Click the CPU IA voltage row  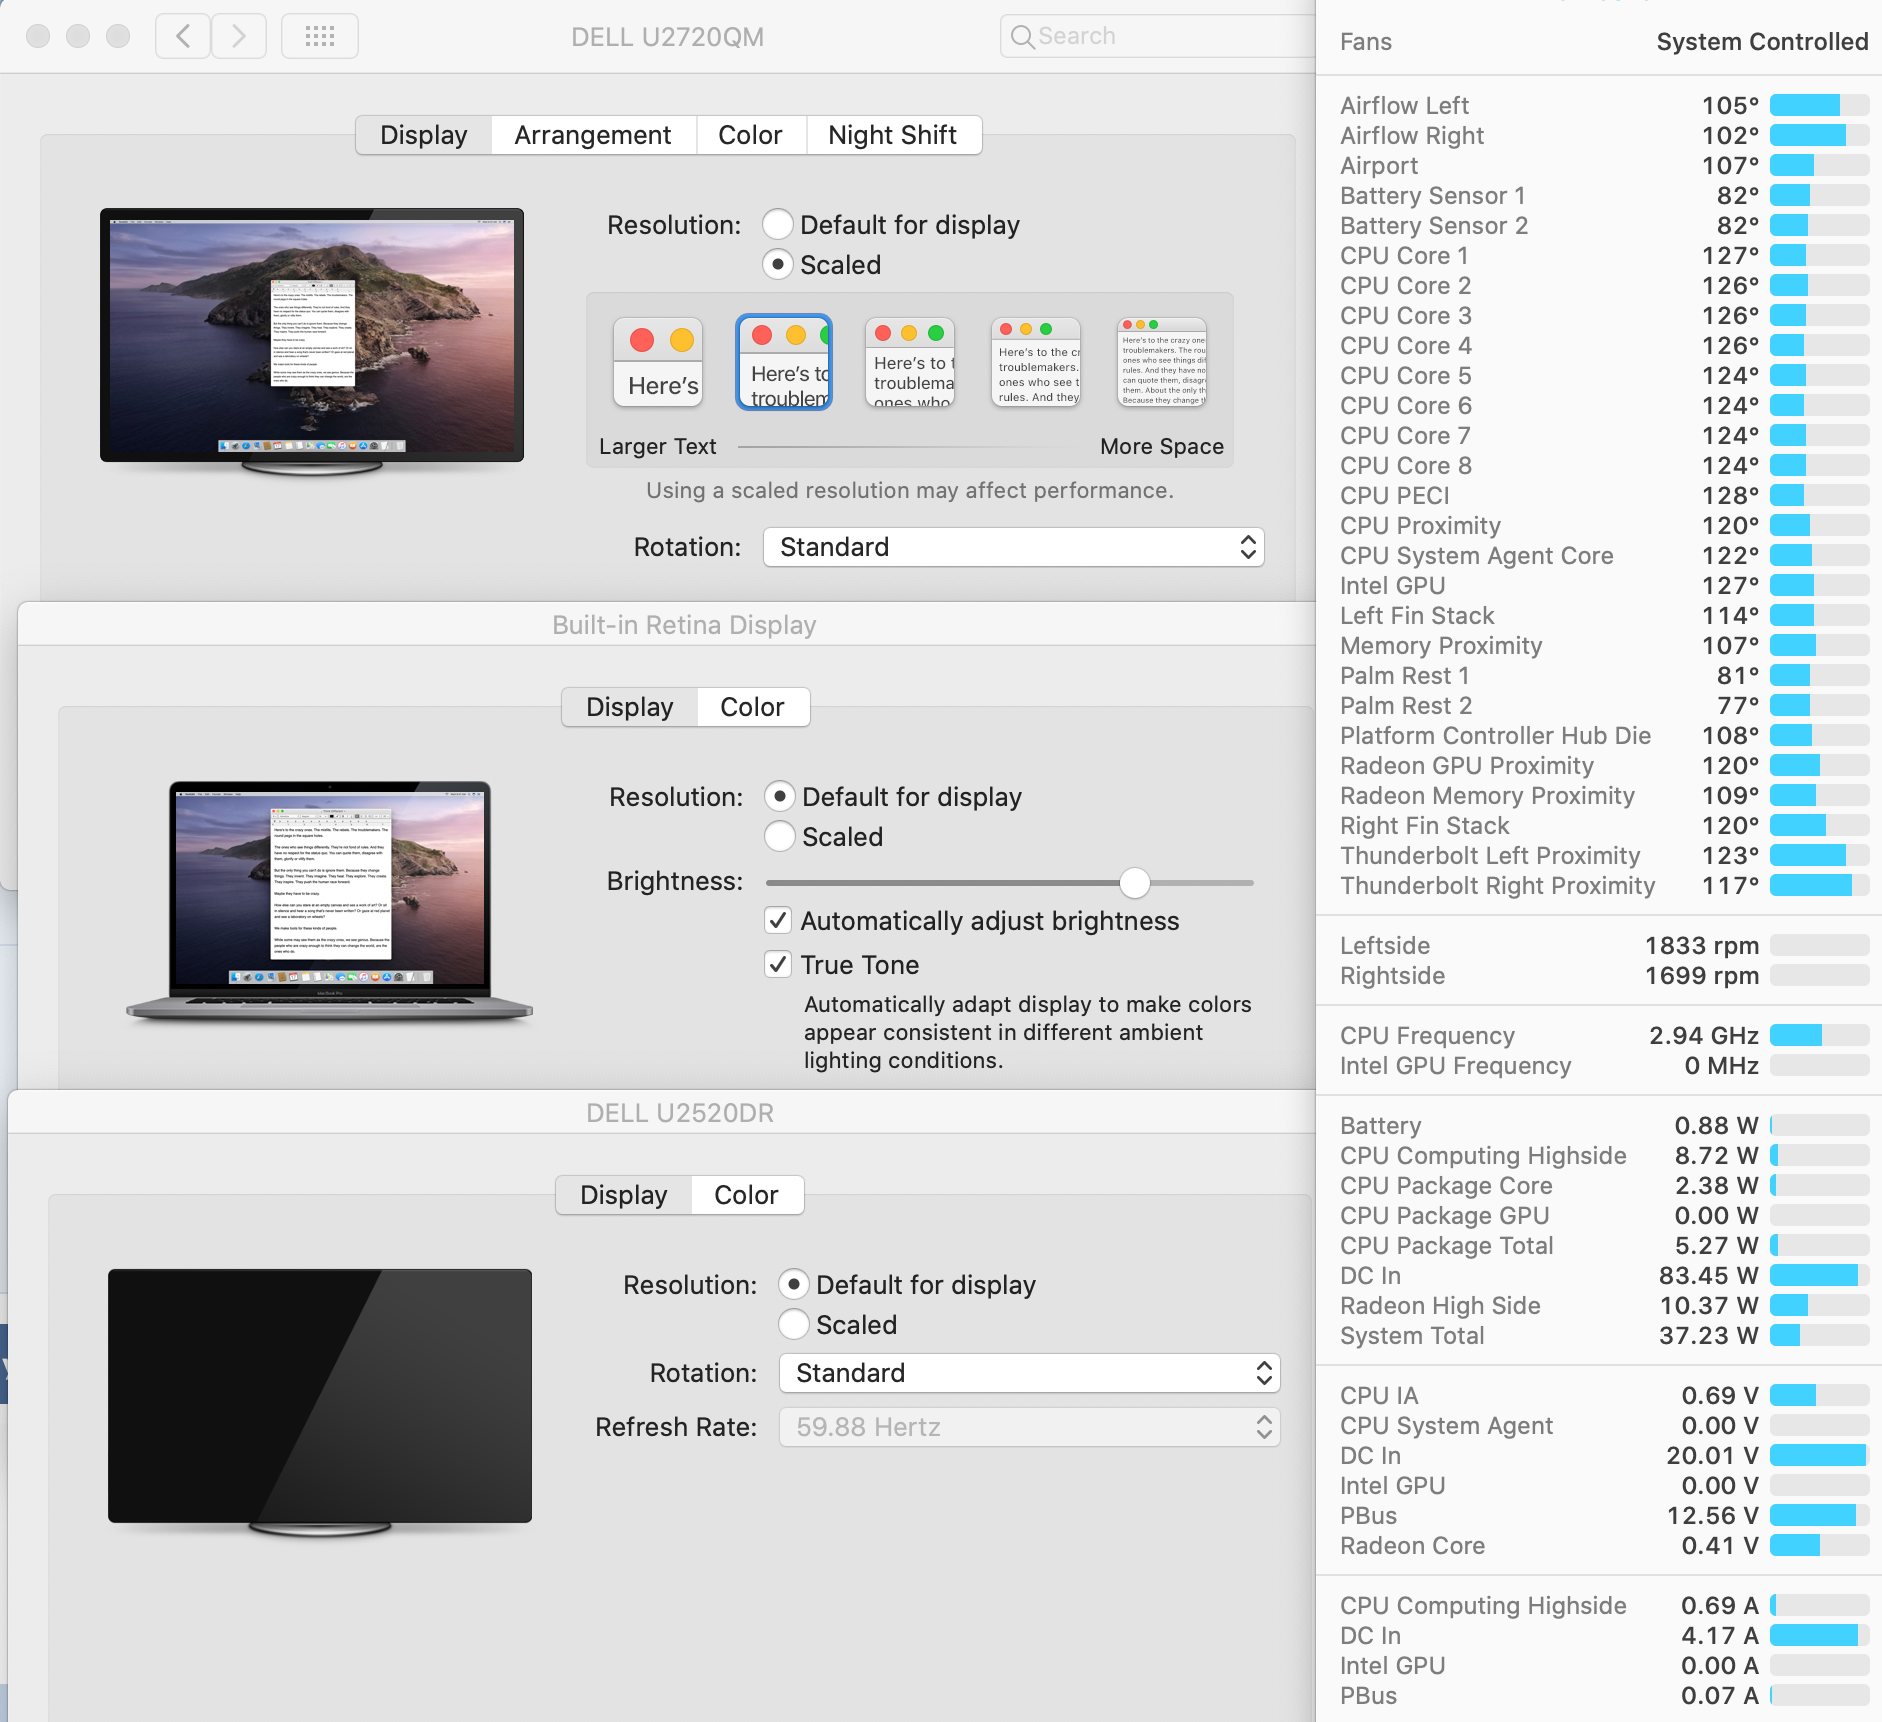click(1604, 1395)
